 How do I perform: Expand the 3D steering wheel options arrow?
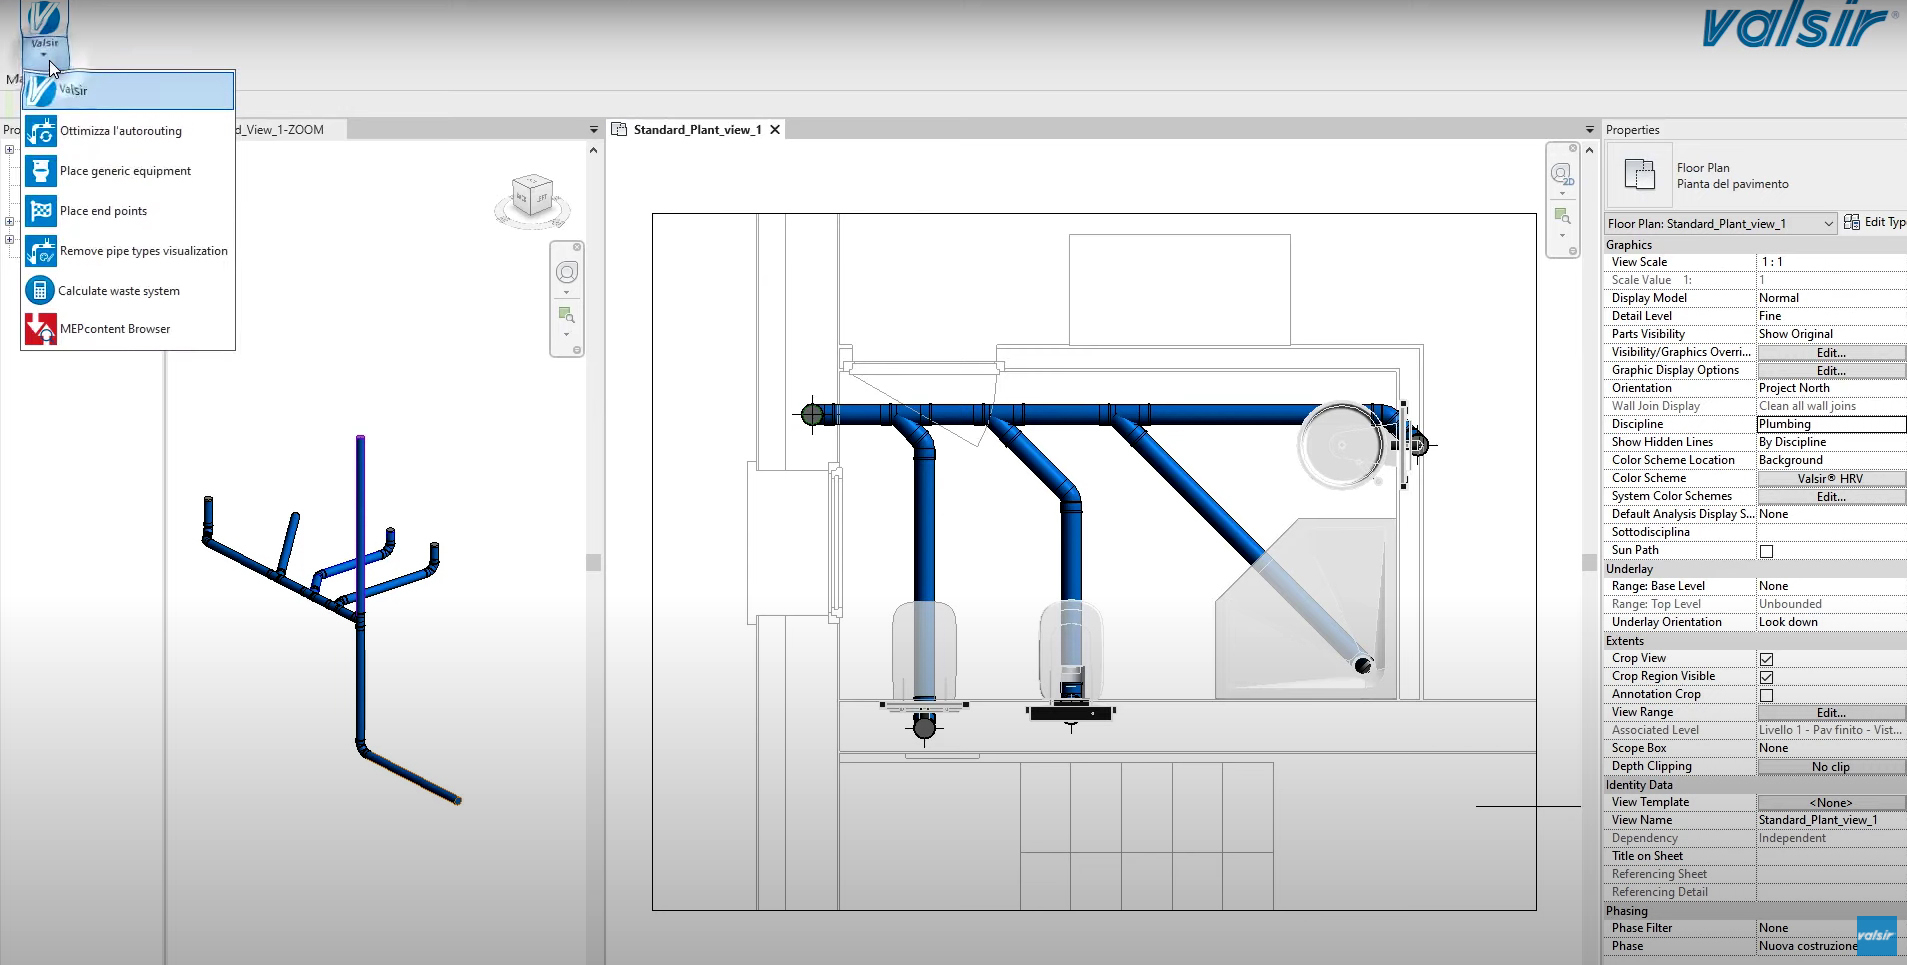pos(567,293)
